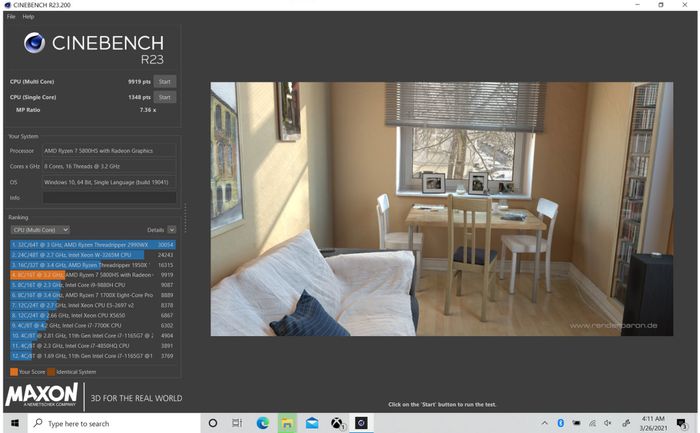Click the Processor field AMD Ryzen 7 5800HS
Screen dimensions: 700x433
tap(109, 151)
